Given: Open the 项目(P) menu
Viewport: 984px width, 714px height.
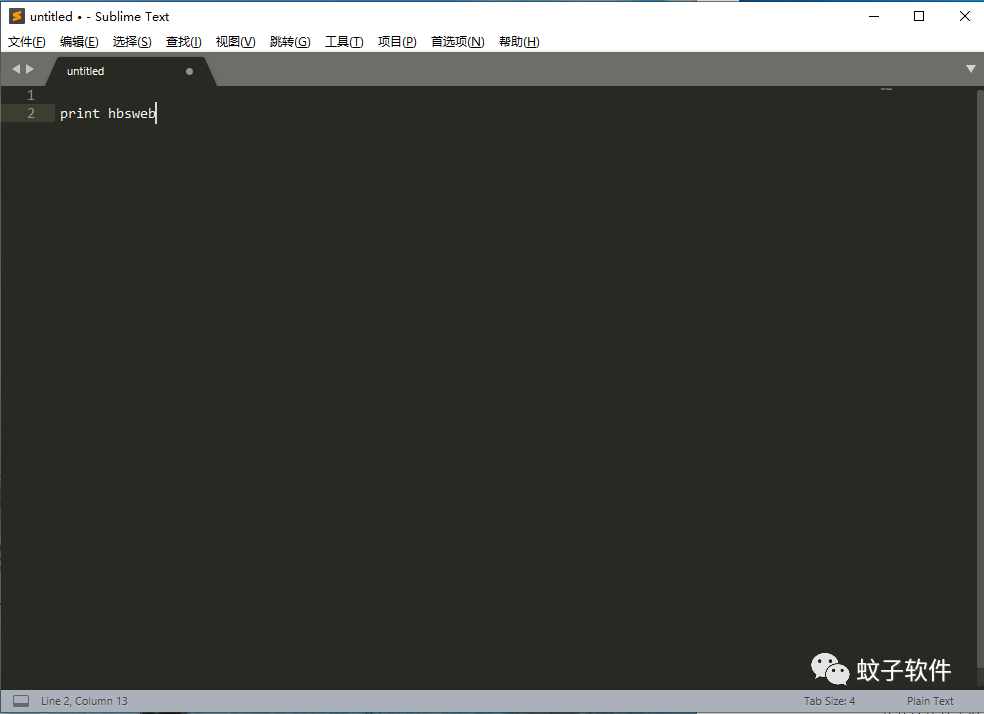Looking at the screenshot, I should [x=397, y=42].
